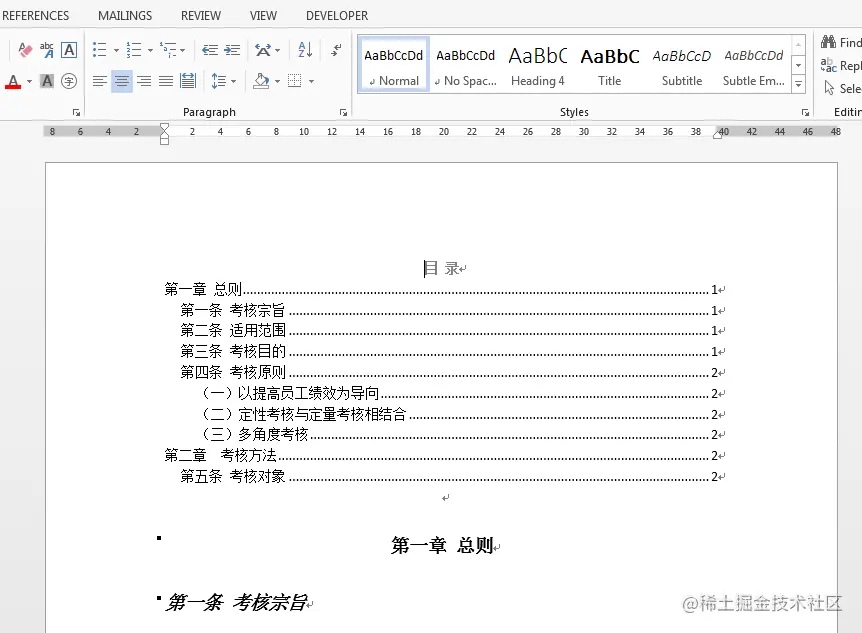The image size is (862, 633).
Task: Click the Sort icon in Paragraph group
Action: (x=303, y=49)
